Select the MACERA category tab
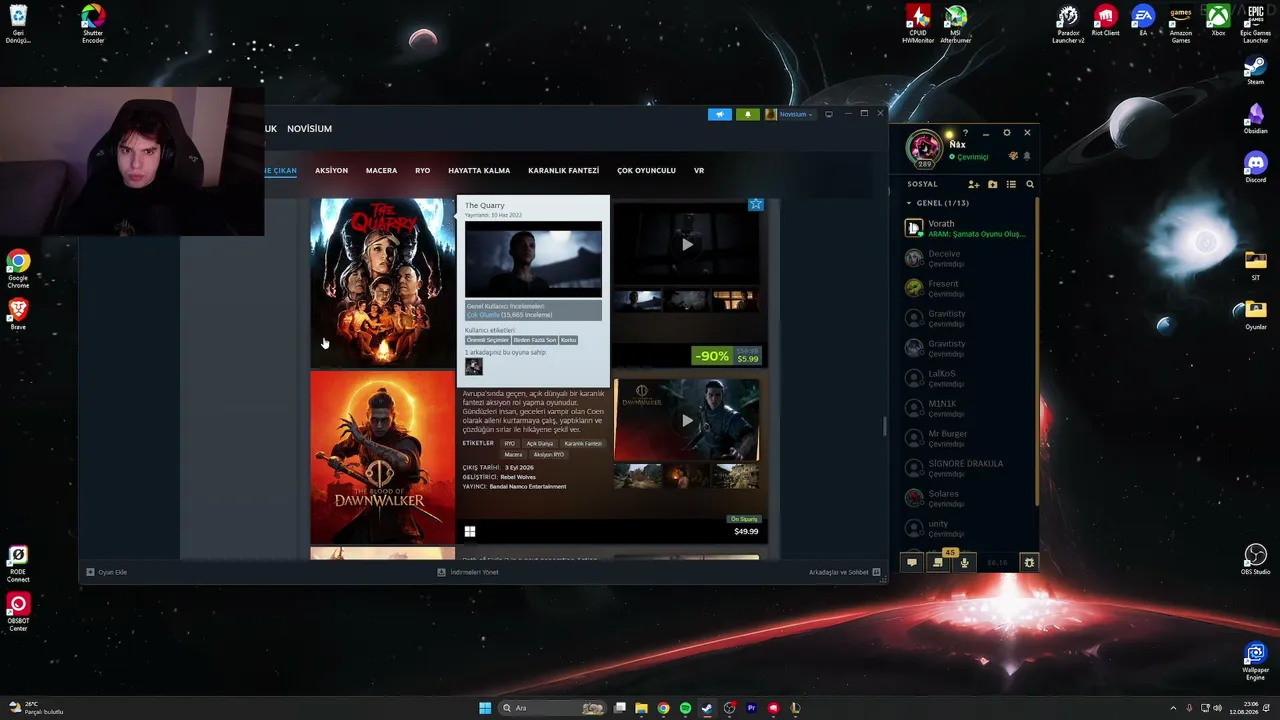The image size is (1280, 720). point(381,171)
